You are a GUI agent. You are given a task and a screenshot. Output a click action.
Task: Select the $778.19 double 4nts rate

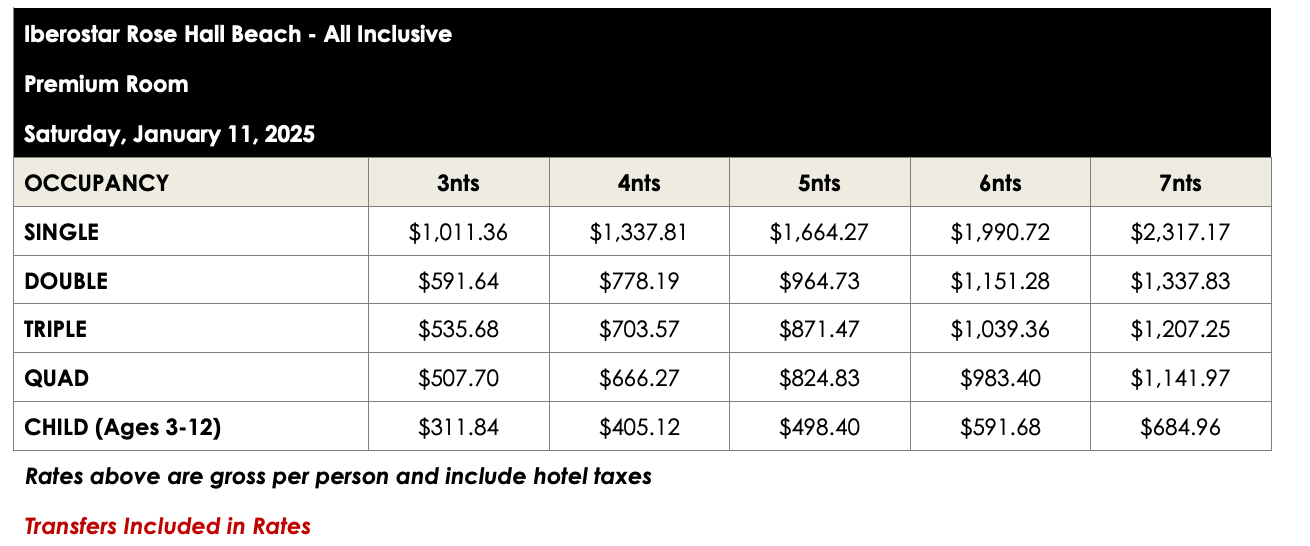639,281
